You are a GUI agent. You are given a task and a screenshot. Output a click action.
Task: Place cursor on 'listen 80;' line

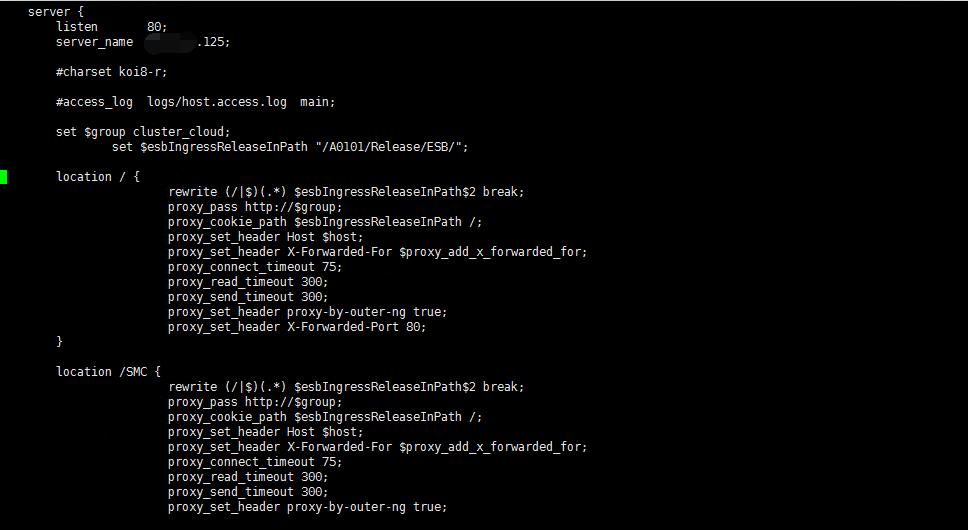pos(112,27)
